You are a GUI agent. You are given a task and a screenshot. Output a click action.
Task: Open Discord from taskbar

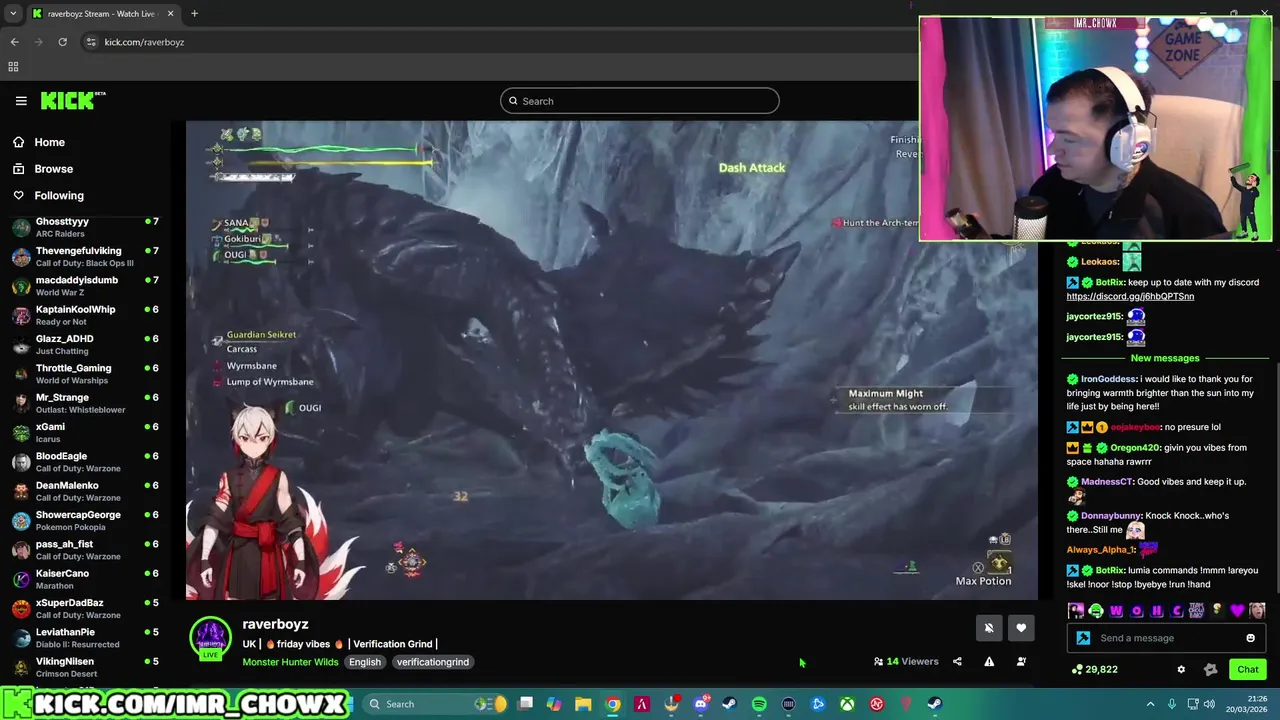pyautogui.click(x=701, y=704)
